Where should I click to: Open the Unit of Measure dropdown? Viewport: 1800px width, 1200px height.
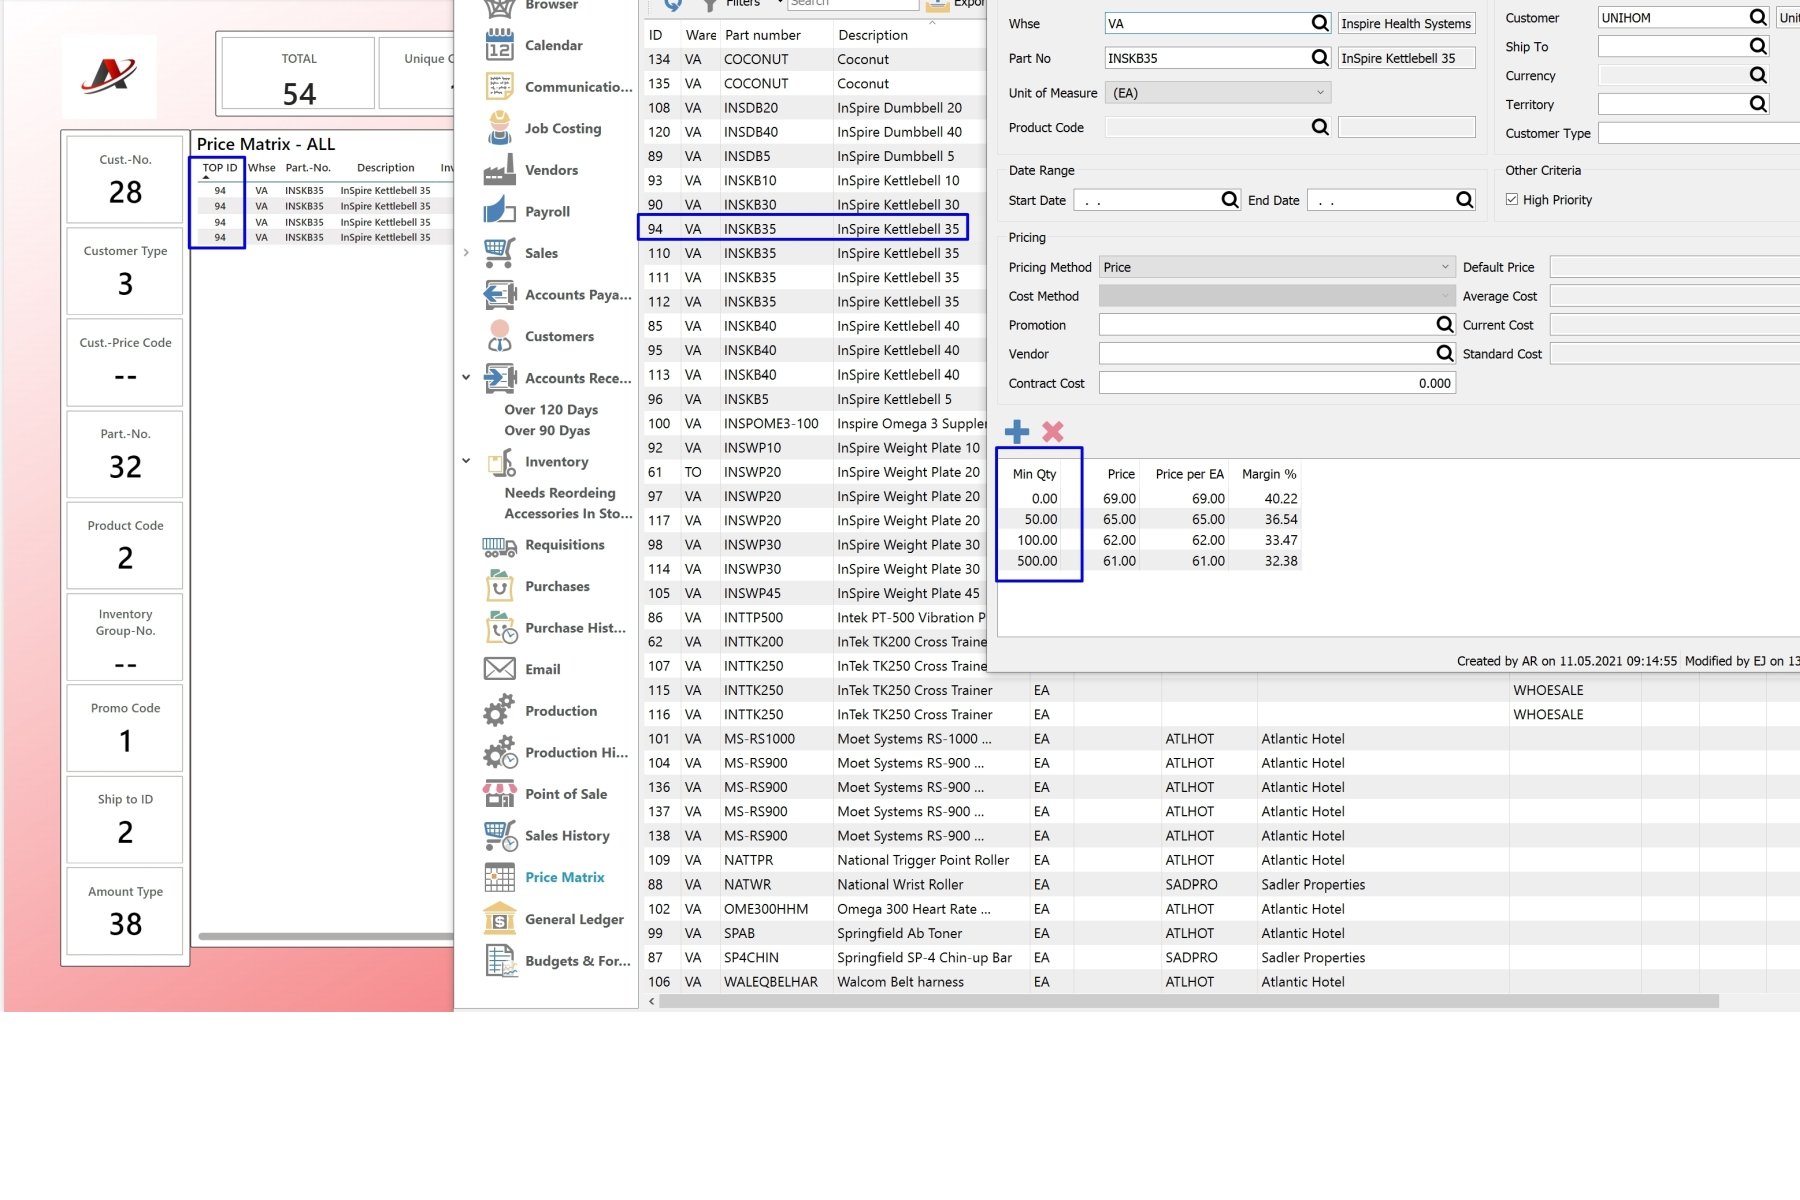[1220, 93]
